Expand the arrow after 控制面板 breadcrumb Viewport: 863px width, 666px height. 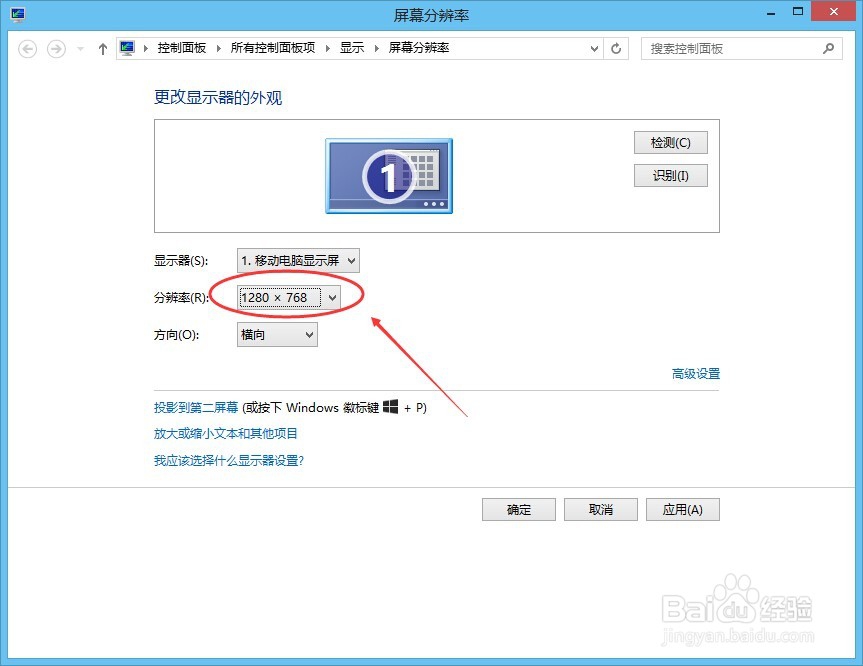coord(219,48)
